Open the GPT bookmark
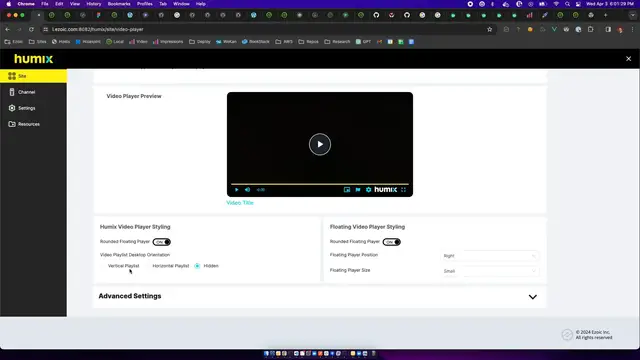The height and width of the screenshot is (360, 640). (x=363, y=42)
